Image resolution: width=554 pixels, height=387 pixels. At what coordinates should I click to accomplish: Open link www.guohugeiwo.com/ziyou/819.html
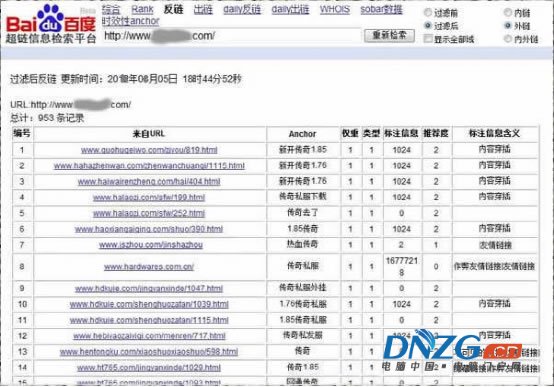click(x=149, y=150)
